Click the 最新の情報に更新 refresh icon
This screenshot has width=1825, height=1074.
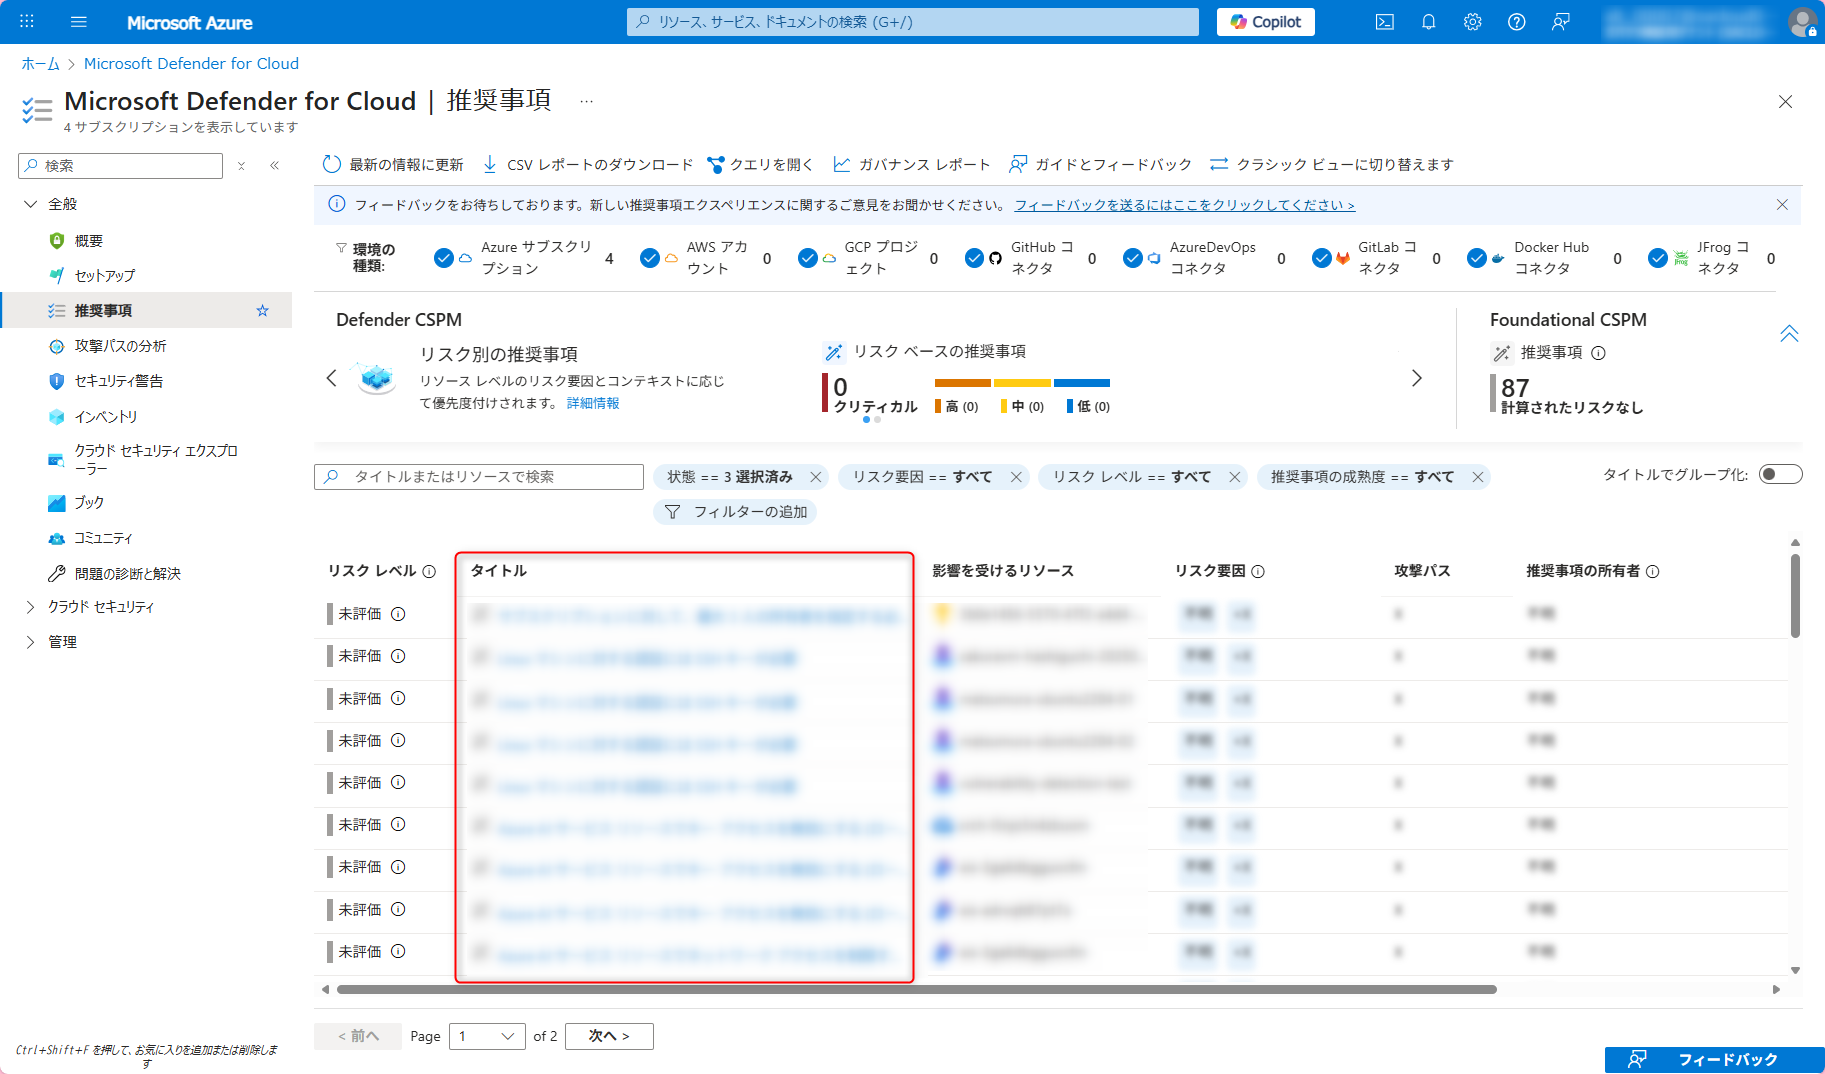tap(332, 164)
